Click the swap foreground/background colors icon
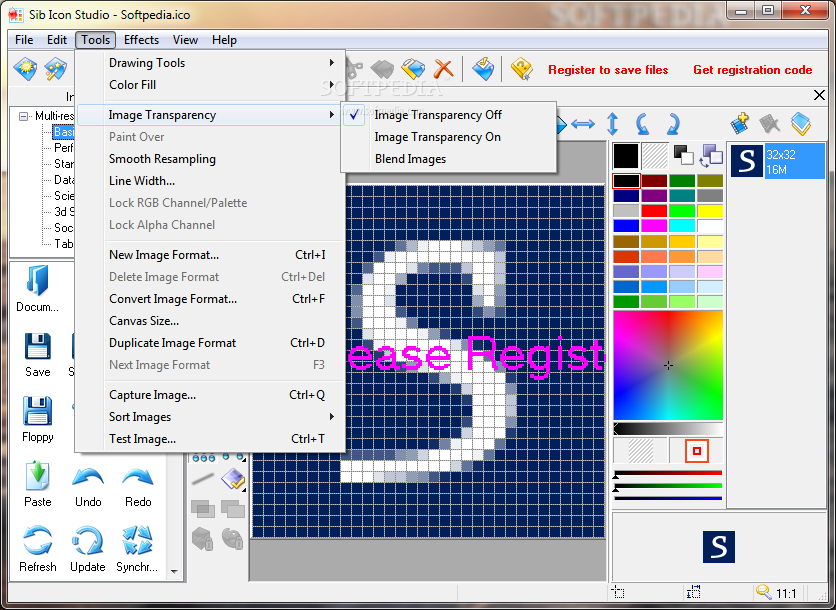The height and width of the screenshot is (610, 836). 711,156
